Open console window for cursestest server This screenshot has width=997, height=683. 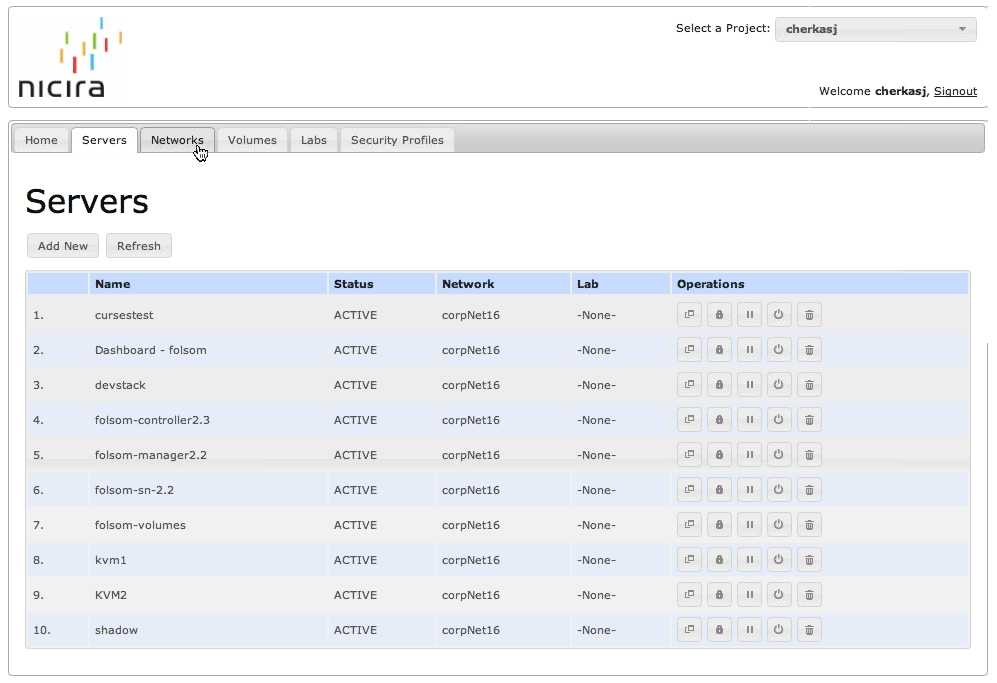(x=689, y=315)
